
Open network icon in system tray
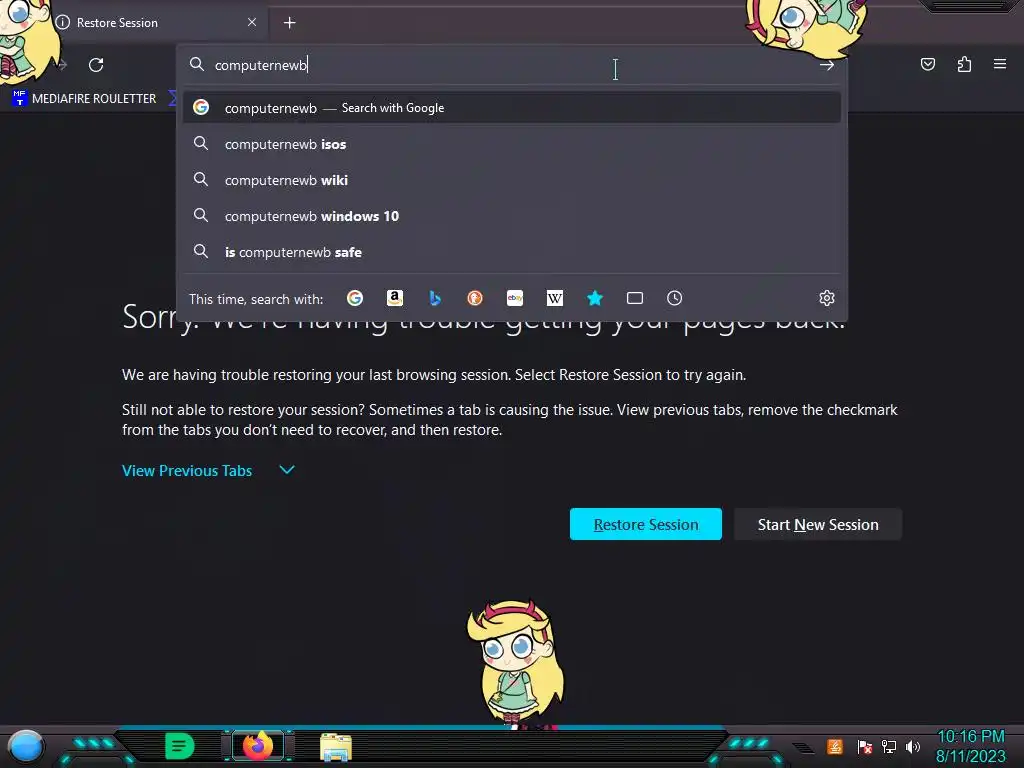(889, 746)
